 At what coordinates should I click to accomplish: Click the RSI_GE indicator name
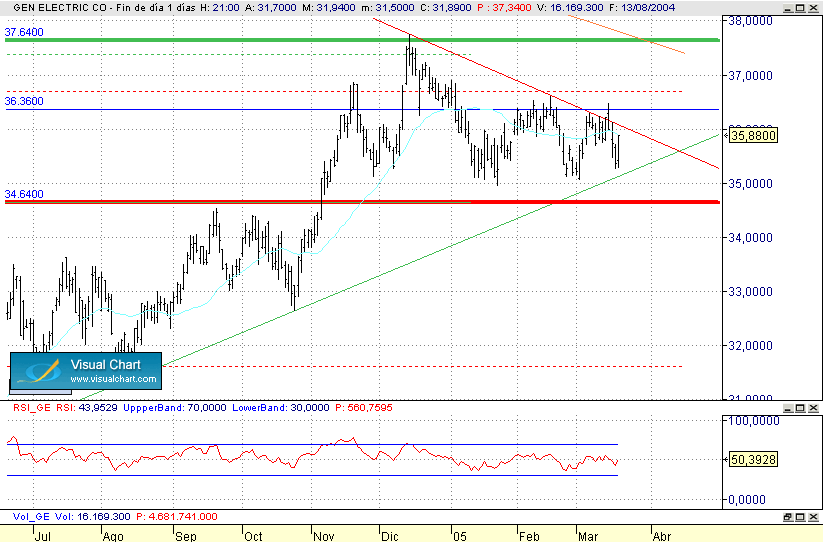(32, 408)
